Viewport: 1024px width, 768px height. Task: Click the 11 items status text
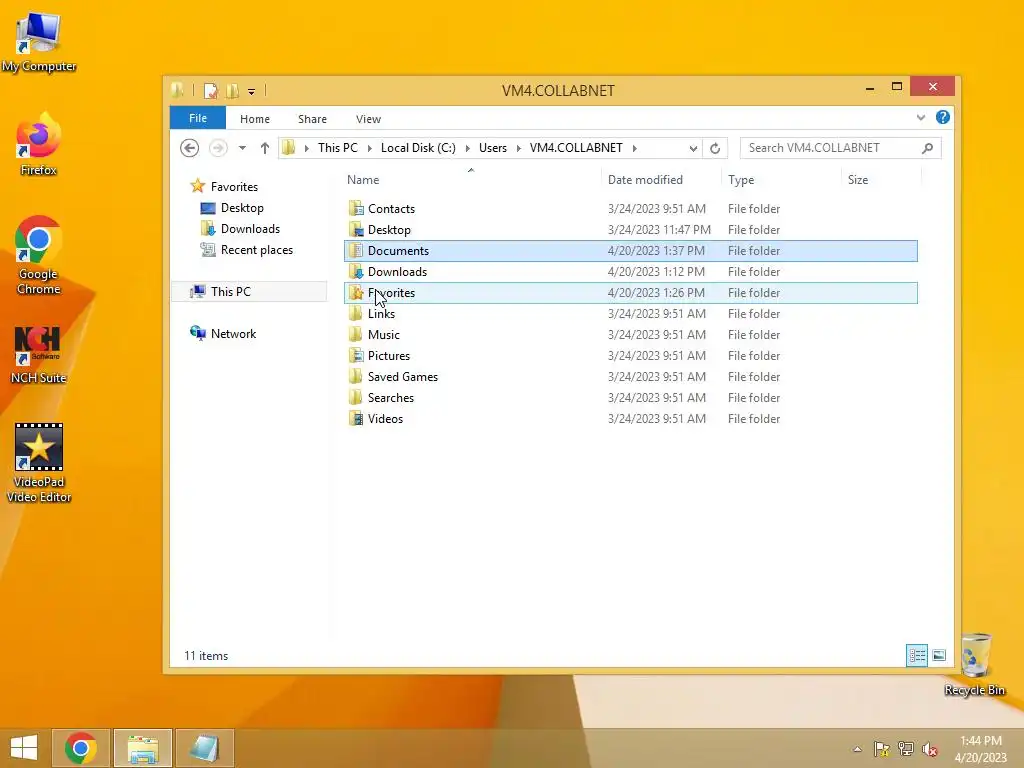[206, 656]
